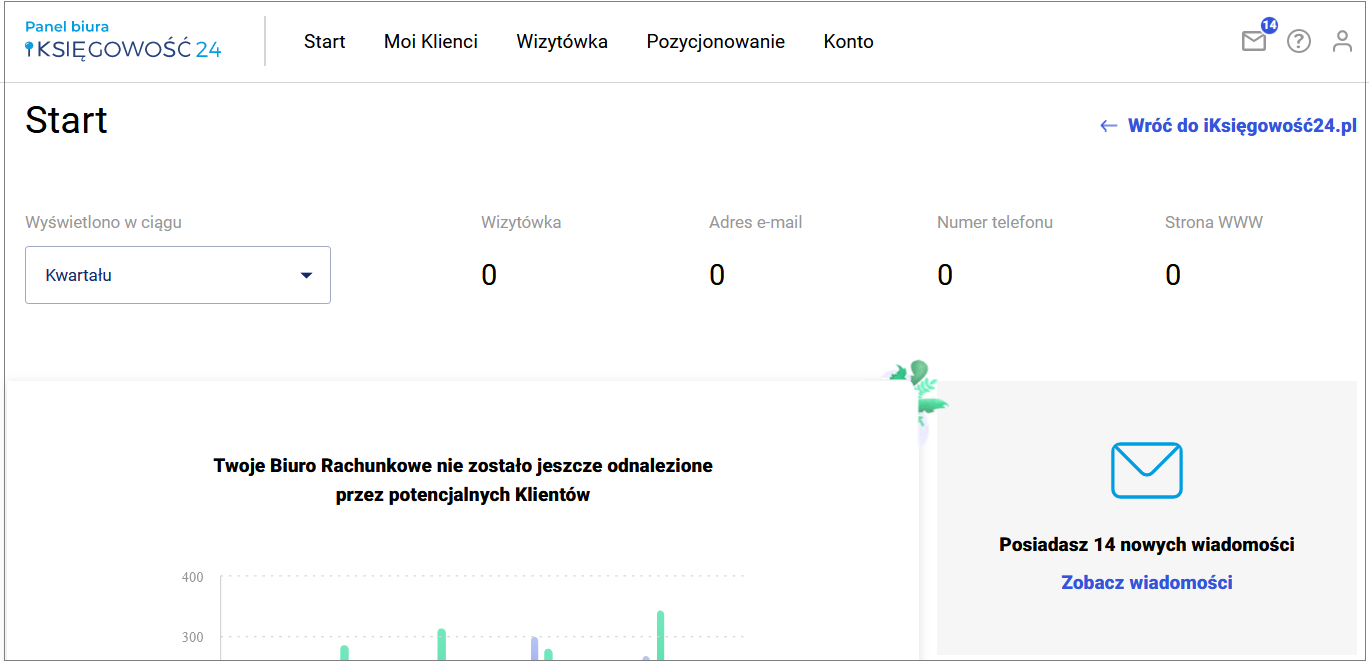Click the dropdown arrow in Kwartału field
The height and width of the screenshot is (662, 1369).
[307, 275]
